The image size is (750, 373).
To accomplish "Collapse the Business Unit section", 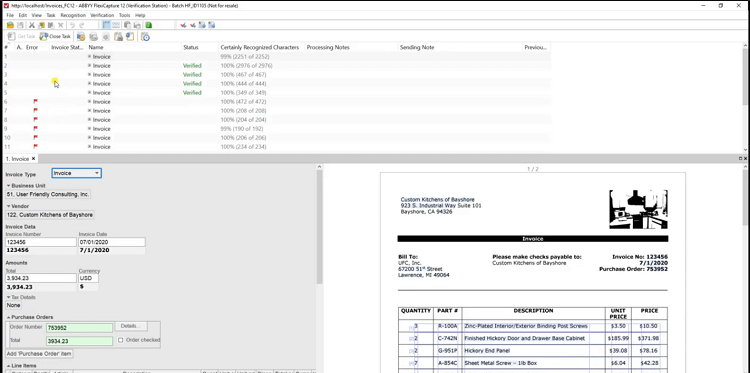I will tap(8, 186).
